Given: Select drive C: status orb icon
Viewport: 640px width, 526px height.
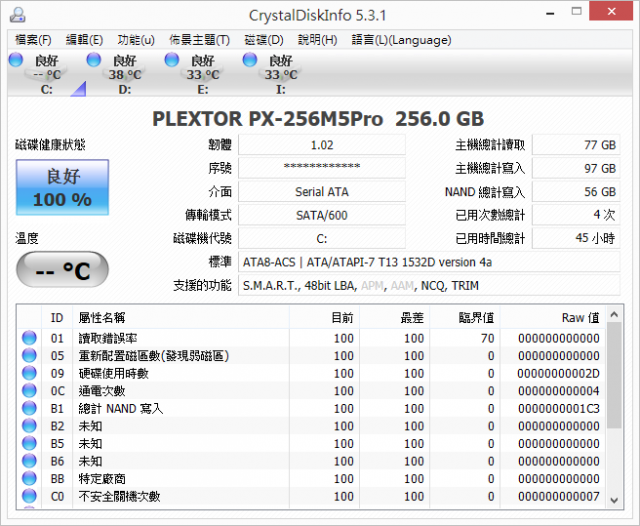Looking at the screenshot, I should pos(16,60).
